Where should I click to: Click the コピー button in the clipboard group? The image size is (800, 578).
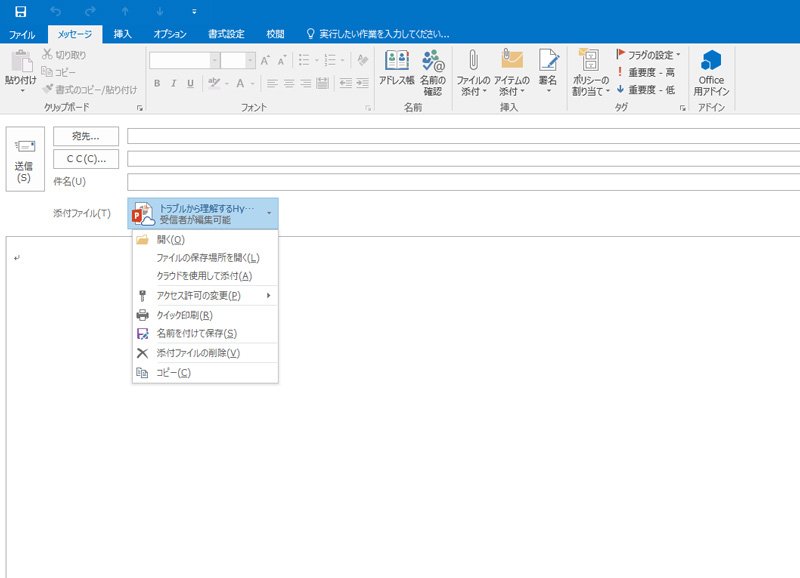58,72
